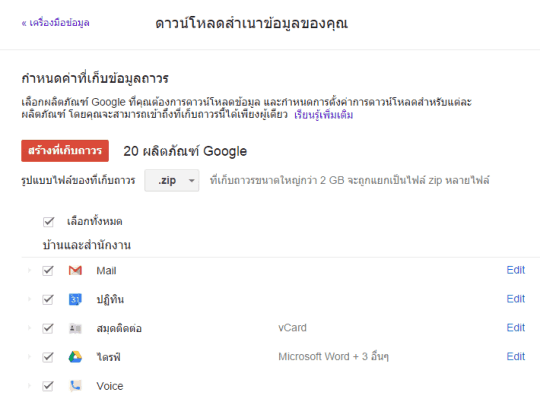Click the Gmail Mail icon
Image resolution: width=540 pixels, height=405 pixels.
click(75, 271)
